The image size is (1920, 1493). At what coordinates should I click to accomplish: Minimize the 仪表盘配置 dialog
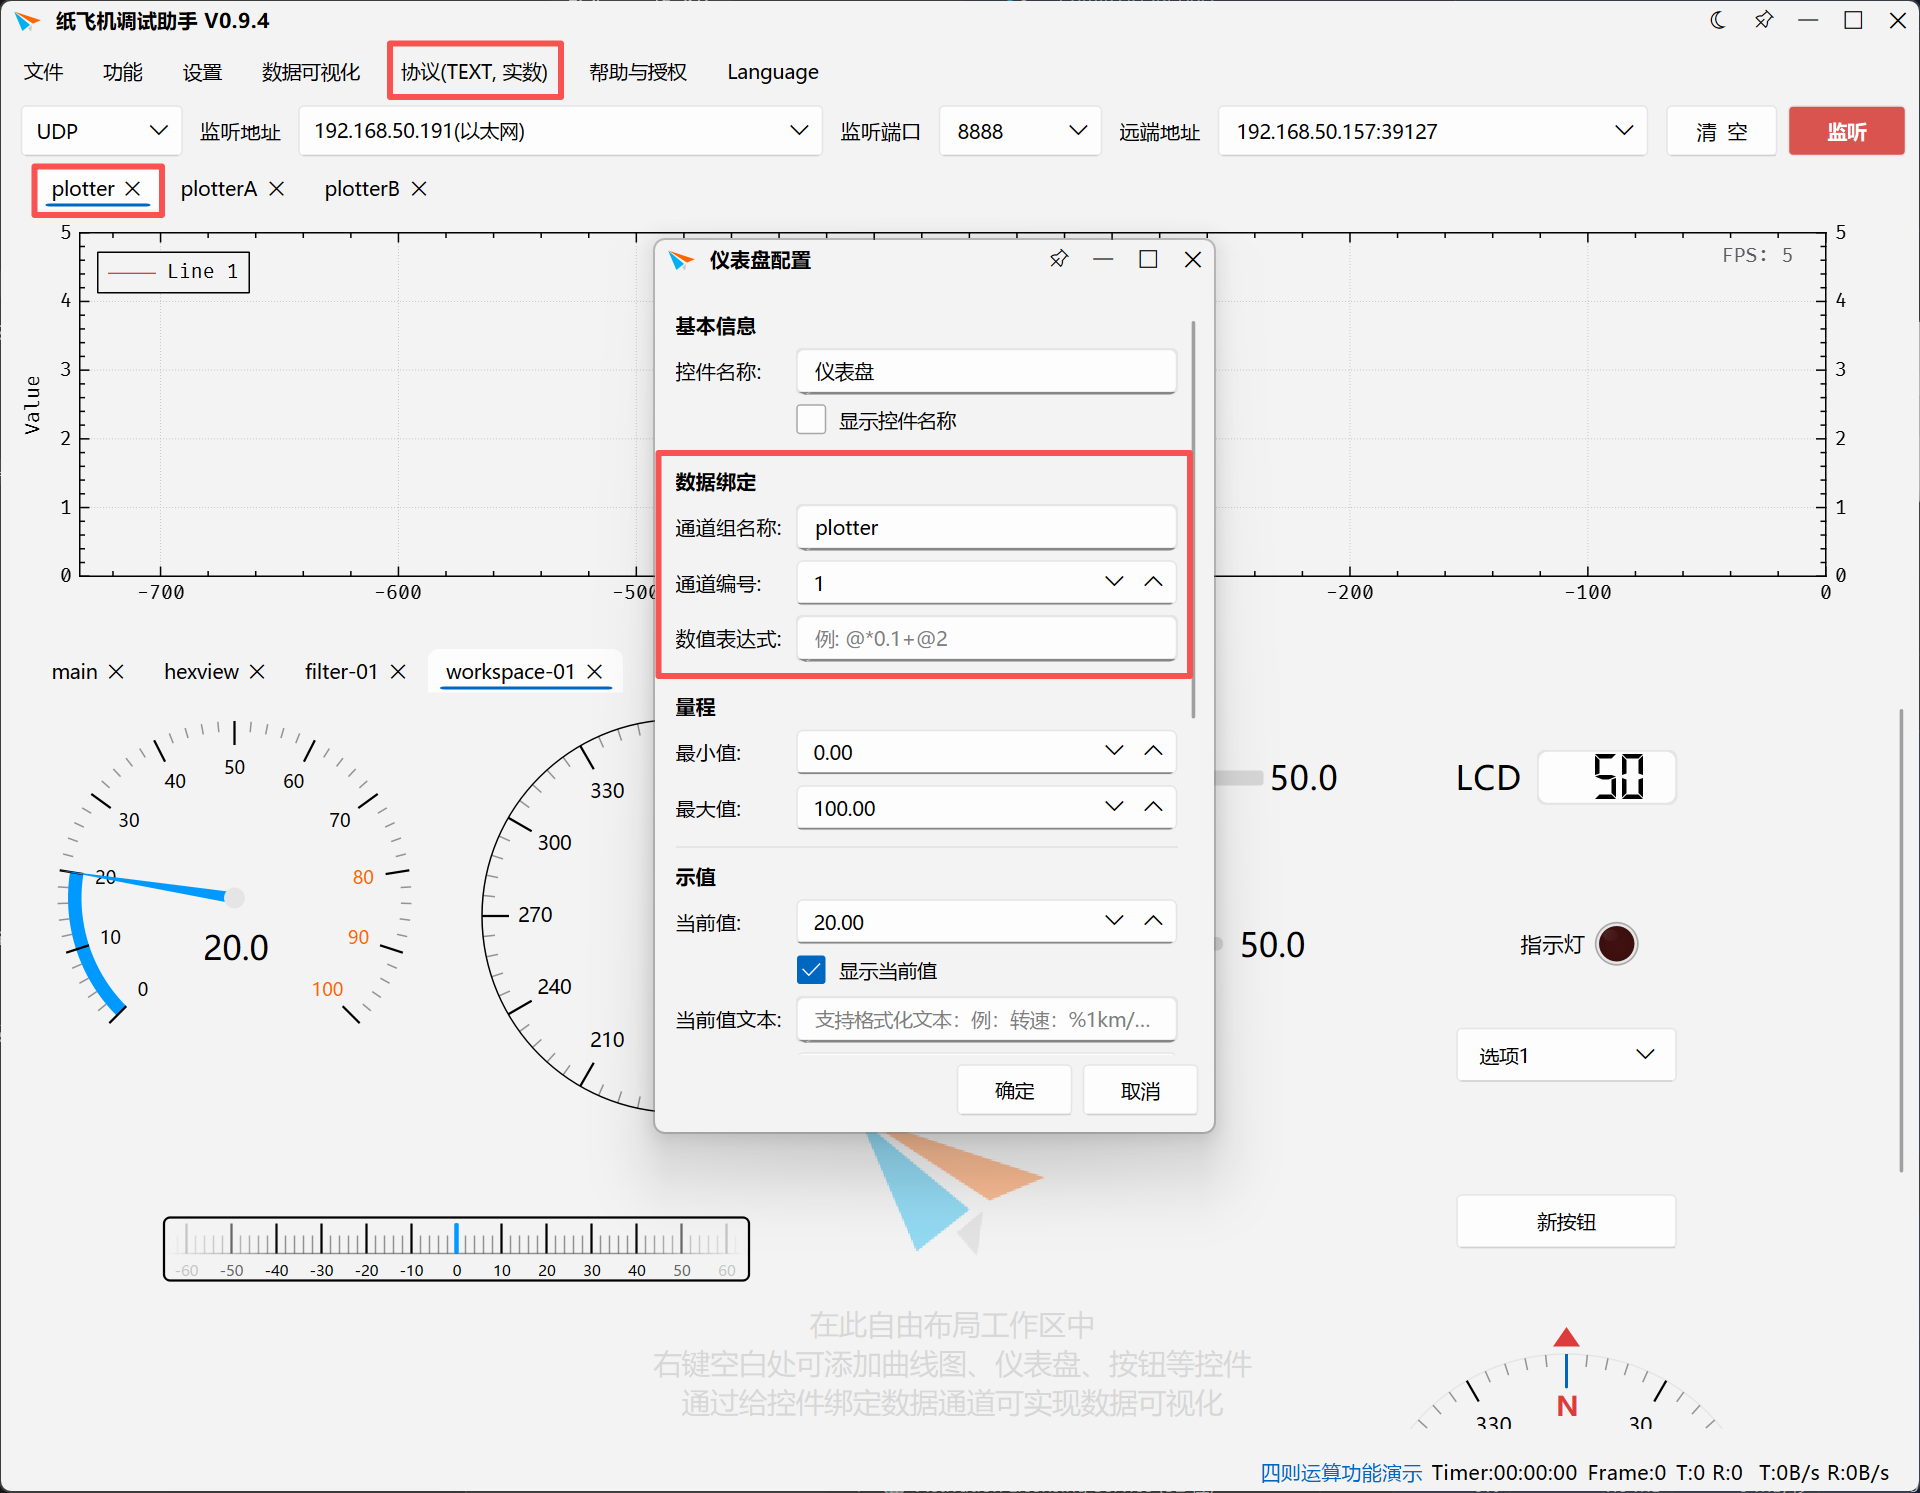coord(1103,259)
